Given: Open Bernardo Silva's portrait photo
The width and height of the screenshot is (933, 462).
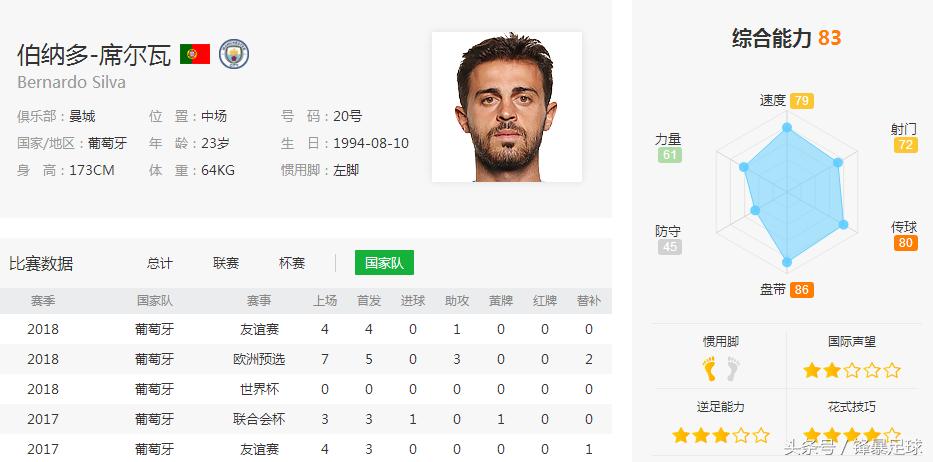Looking at the screenshot, I should tap(506, 107).
